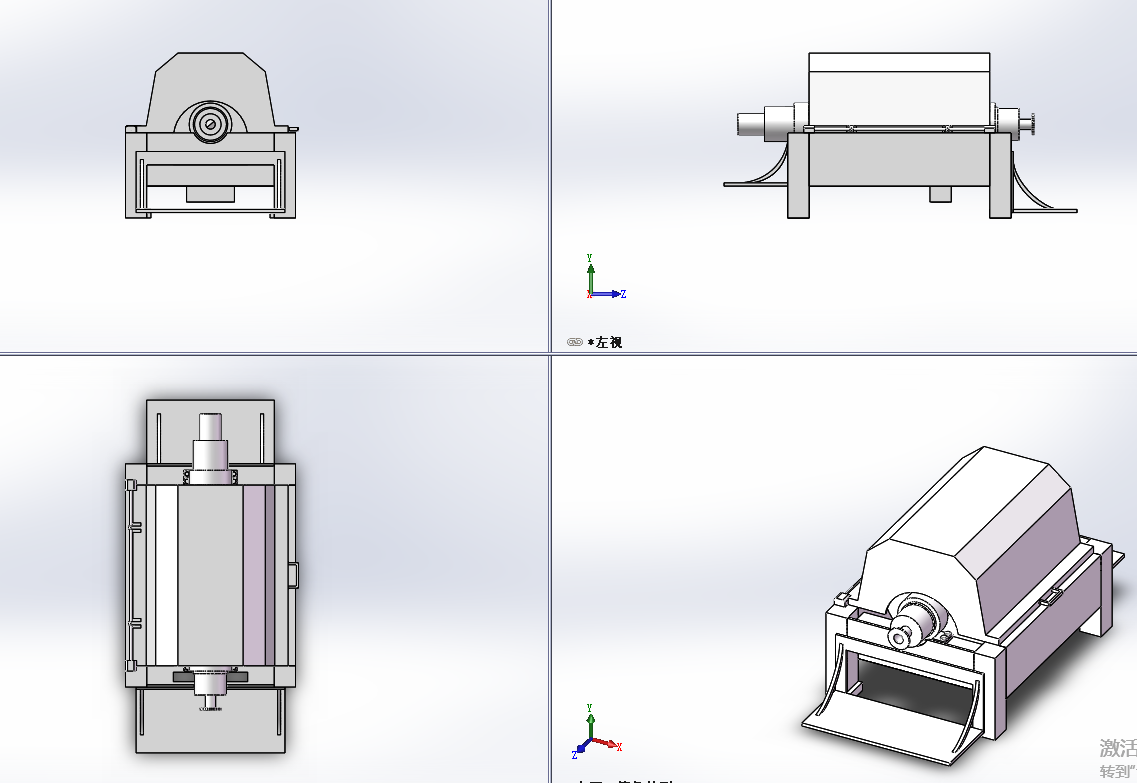Viewport: 1137px width, 783px height.
Task: Click the red X axis of the isometric triad
Action: (x=606, y=744)
